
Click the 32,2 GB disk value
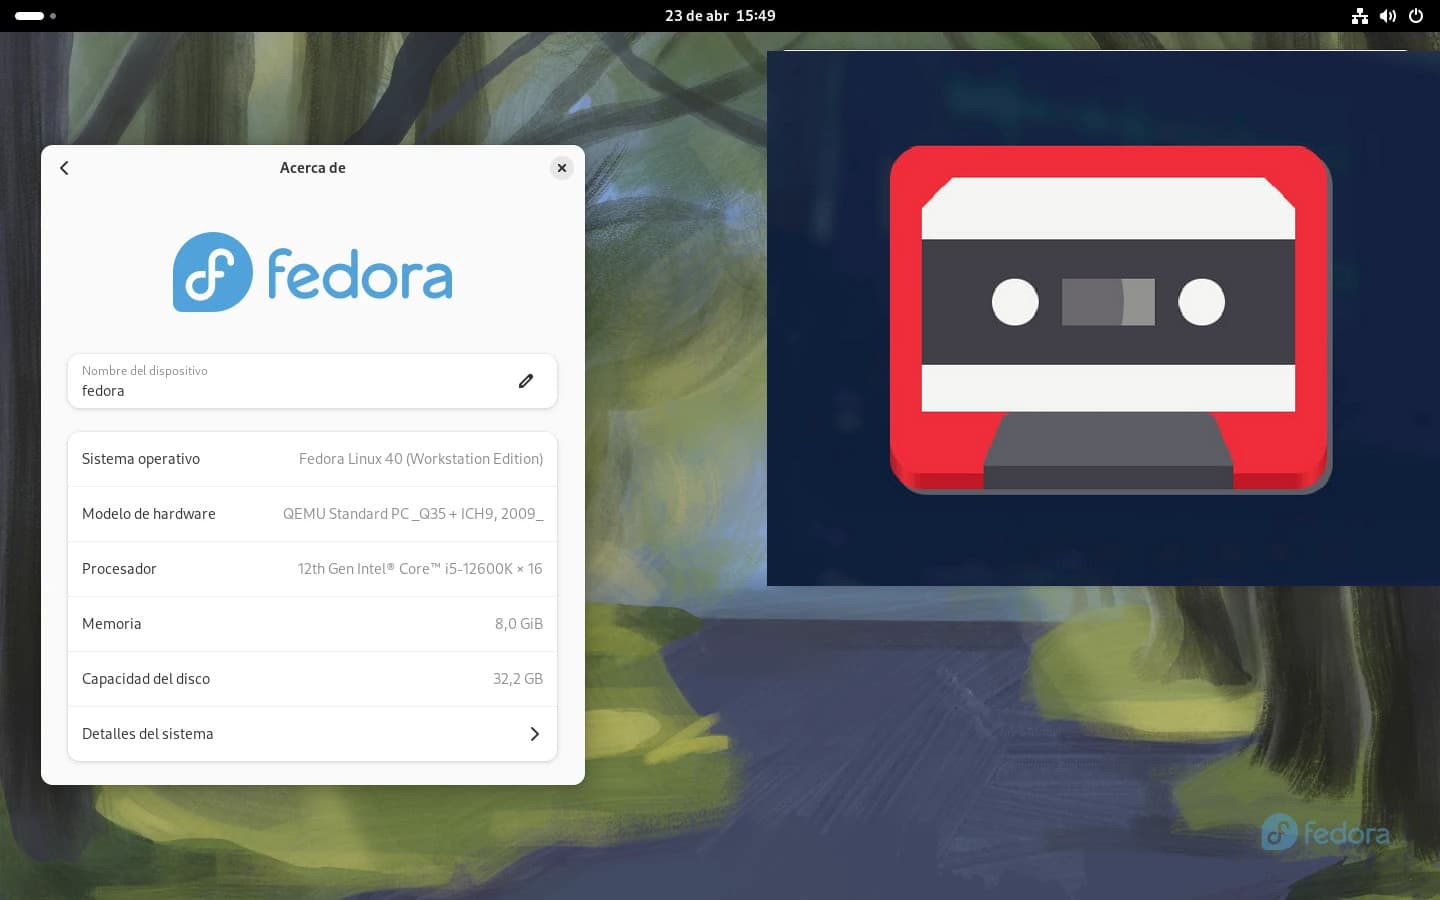click(x=518, y=679)
